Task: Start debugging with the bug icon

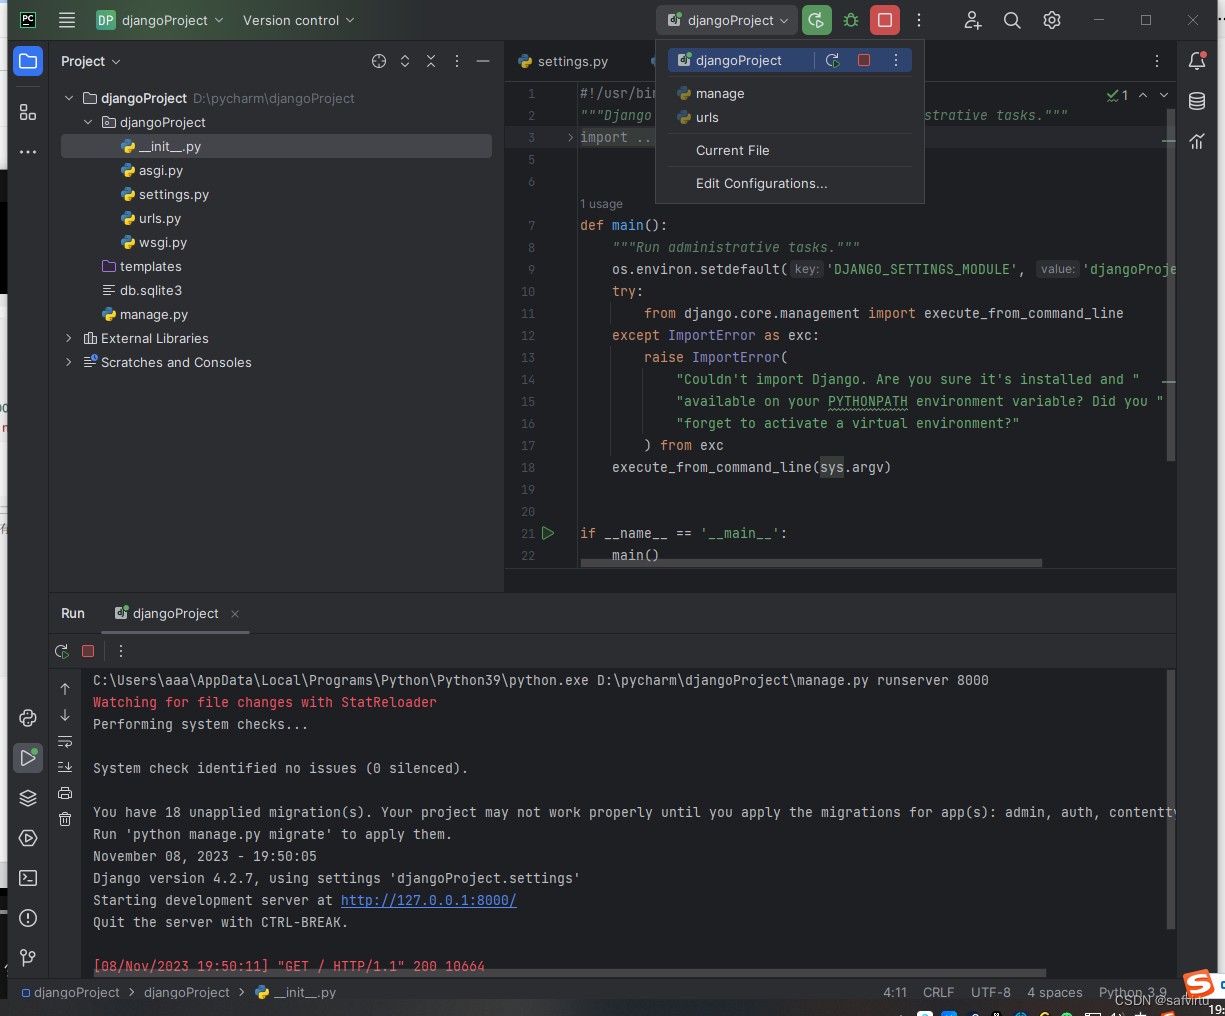Action: click(851, 20)
